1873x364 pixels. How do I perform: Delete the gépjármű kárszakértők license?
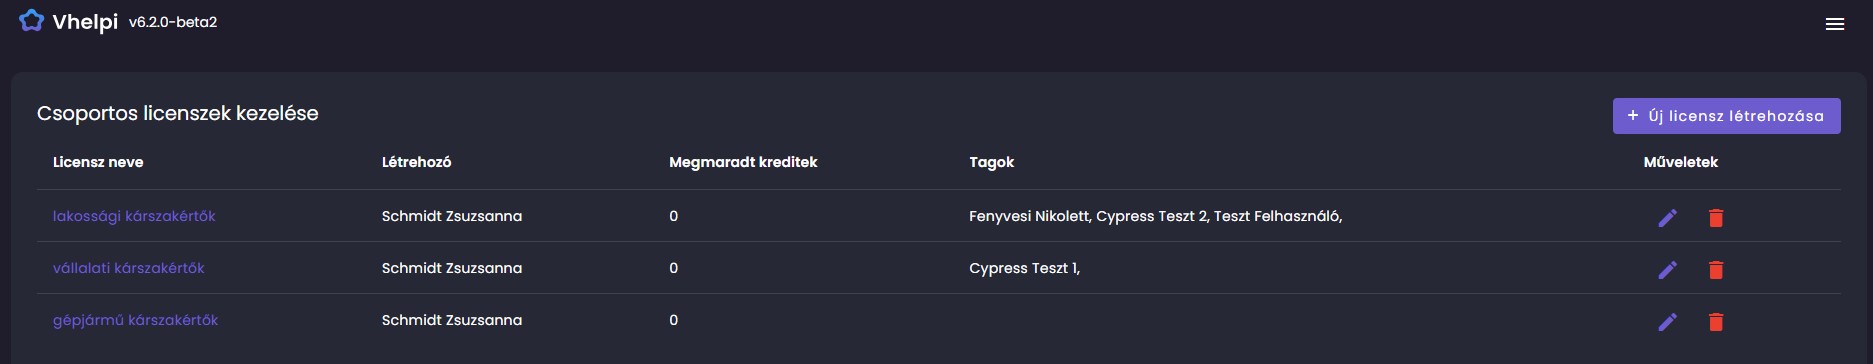(1716, 321)
